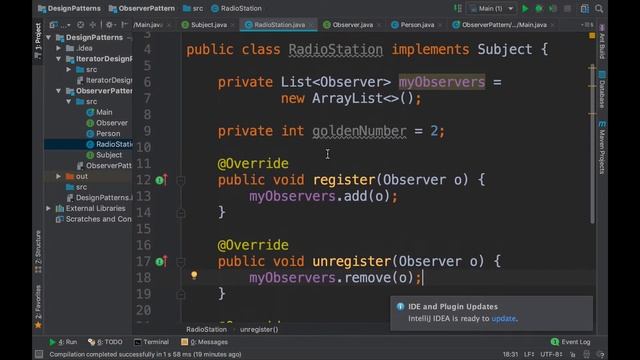Start debugging with the bug icon
The image size is (640, 360).
point(539,9)
